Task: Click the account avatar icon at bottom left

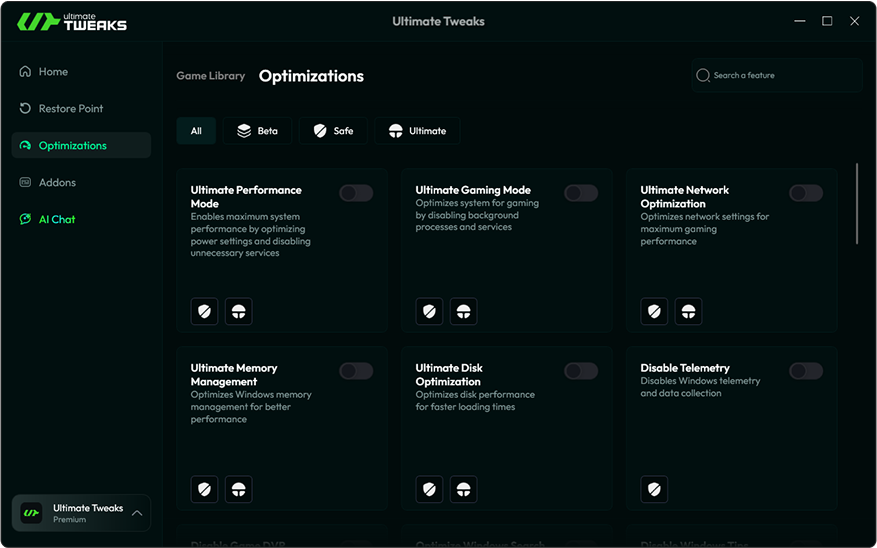Action: [32, 513]
